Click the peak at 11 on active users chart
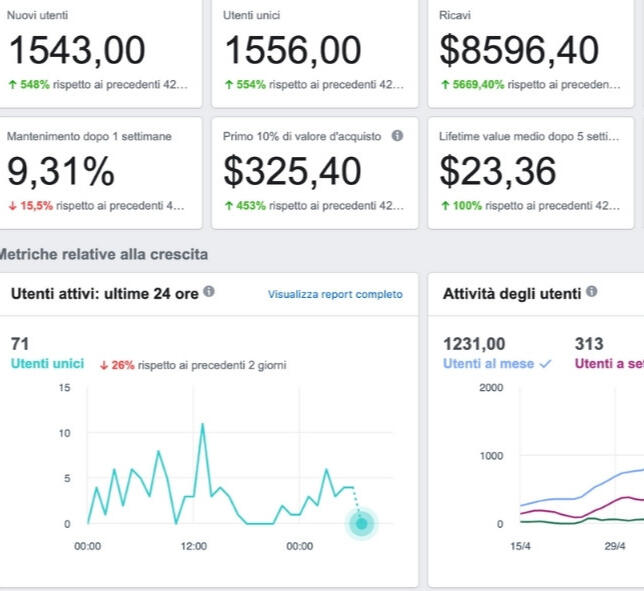644x591 pixels. point(203,424)
